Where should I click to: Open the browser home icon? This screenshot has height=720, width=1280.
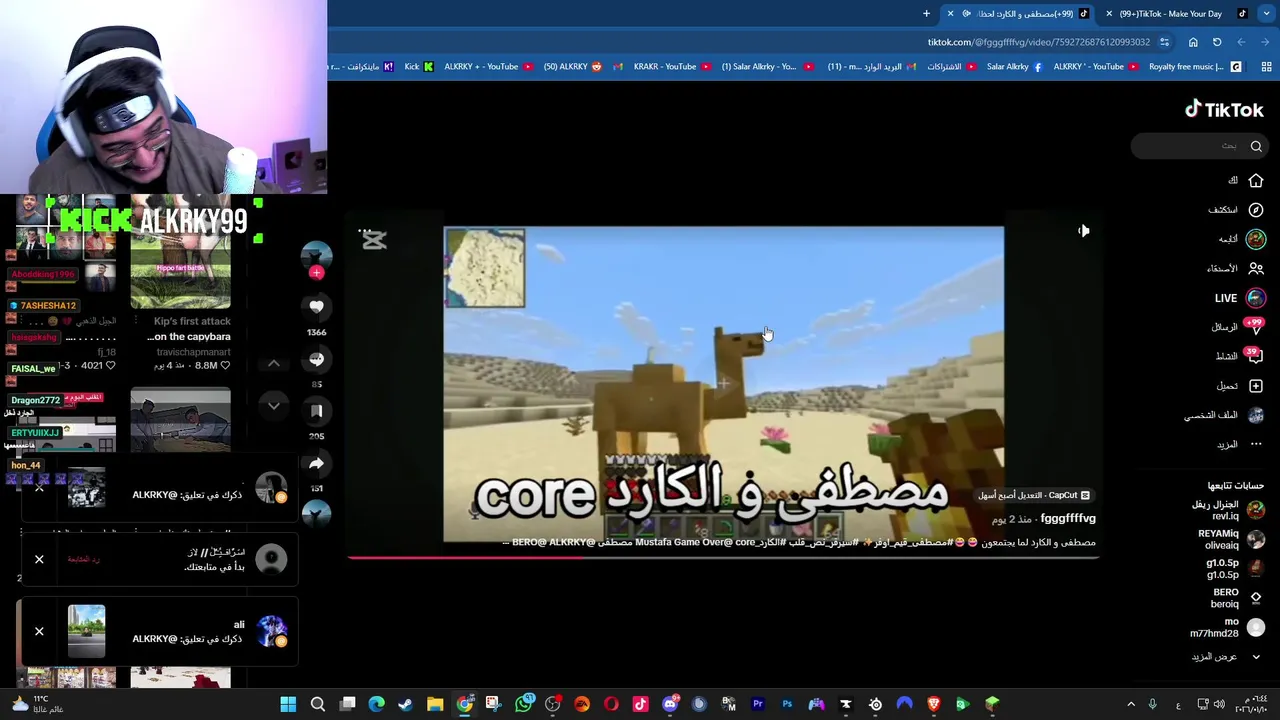click(x=1193, y=42)
